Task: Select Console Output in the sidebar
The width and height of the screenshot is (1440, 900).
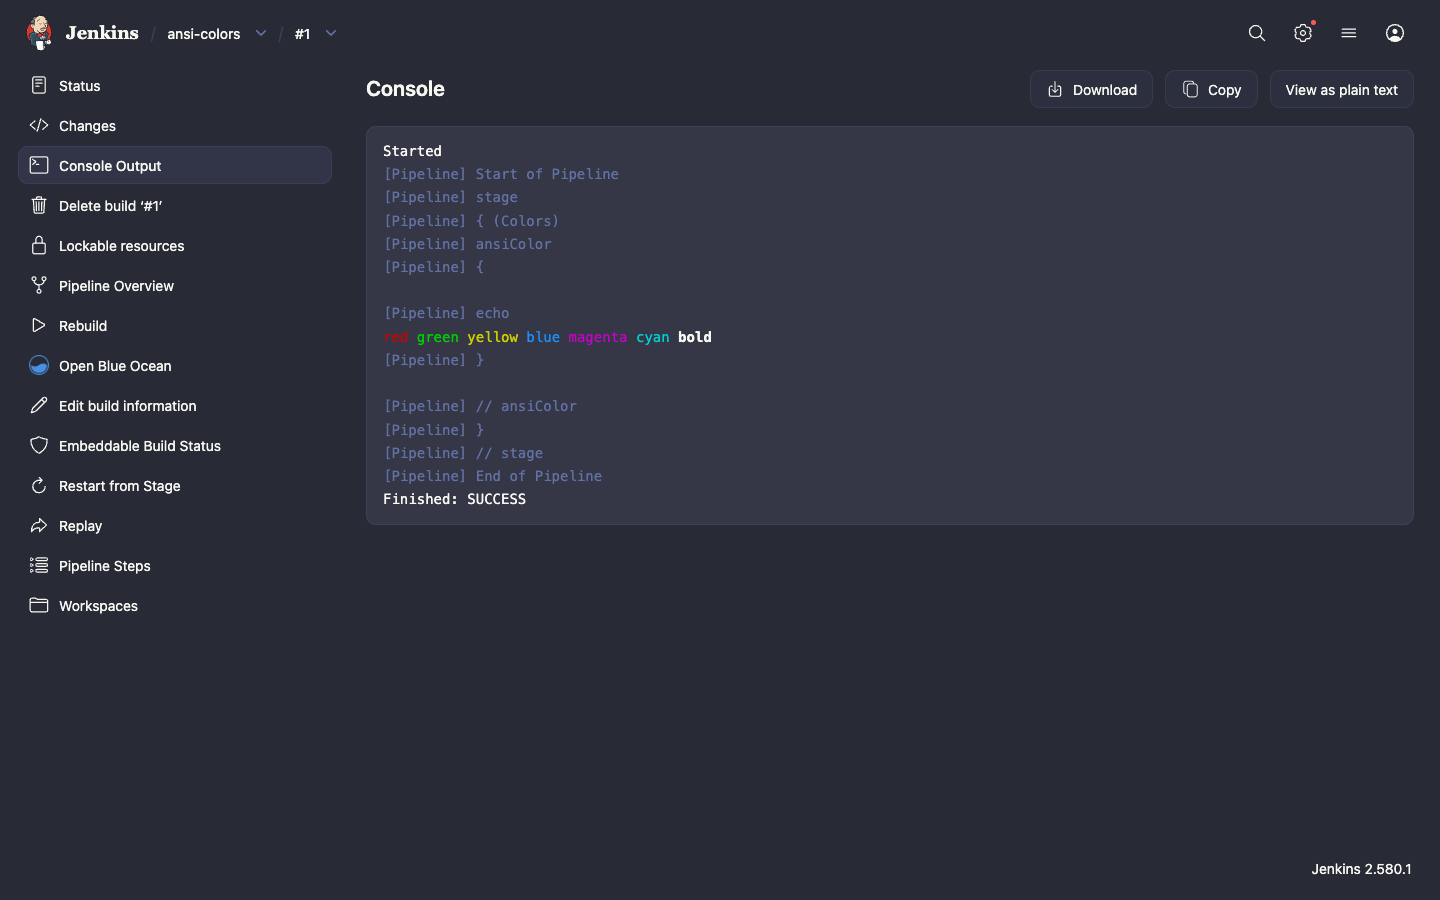Action: [x=175, y=165]
